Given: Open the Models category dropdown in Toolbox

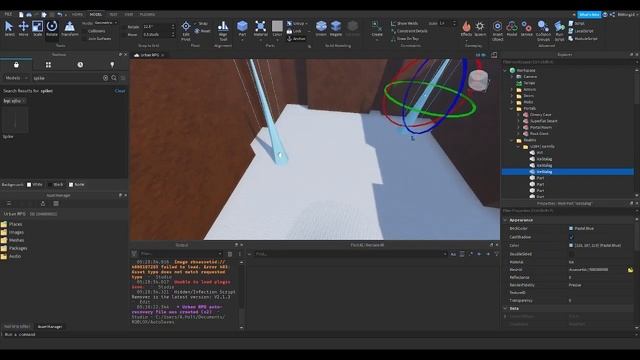Looking at the screenshot, I should point(16,78).
